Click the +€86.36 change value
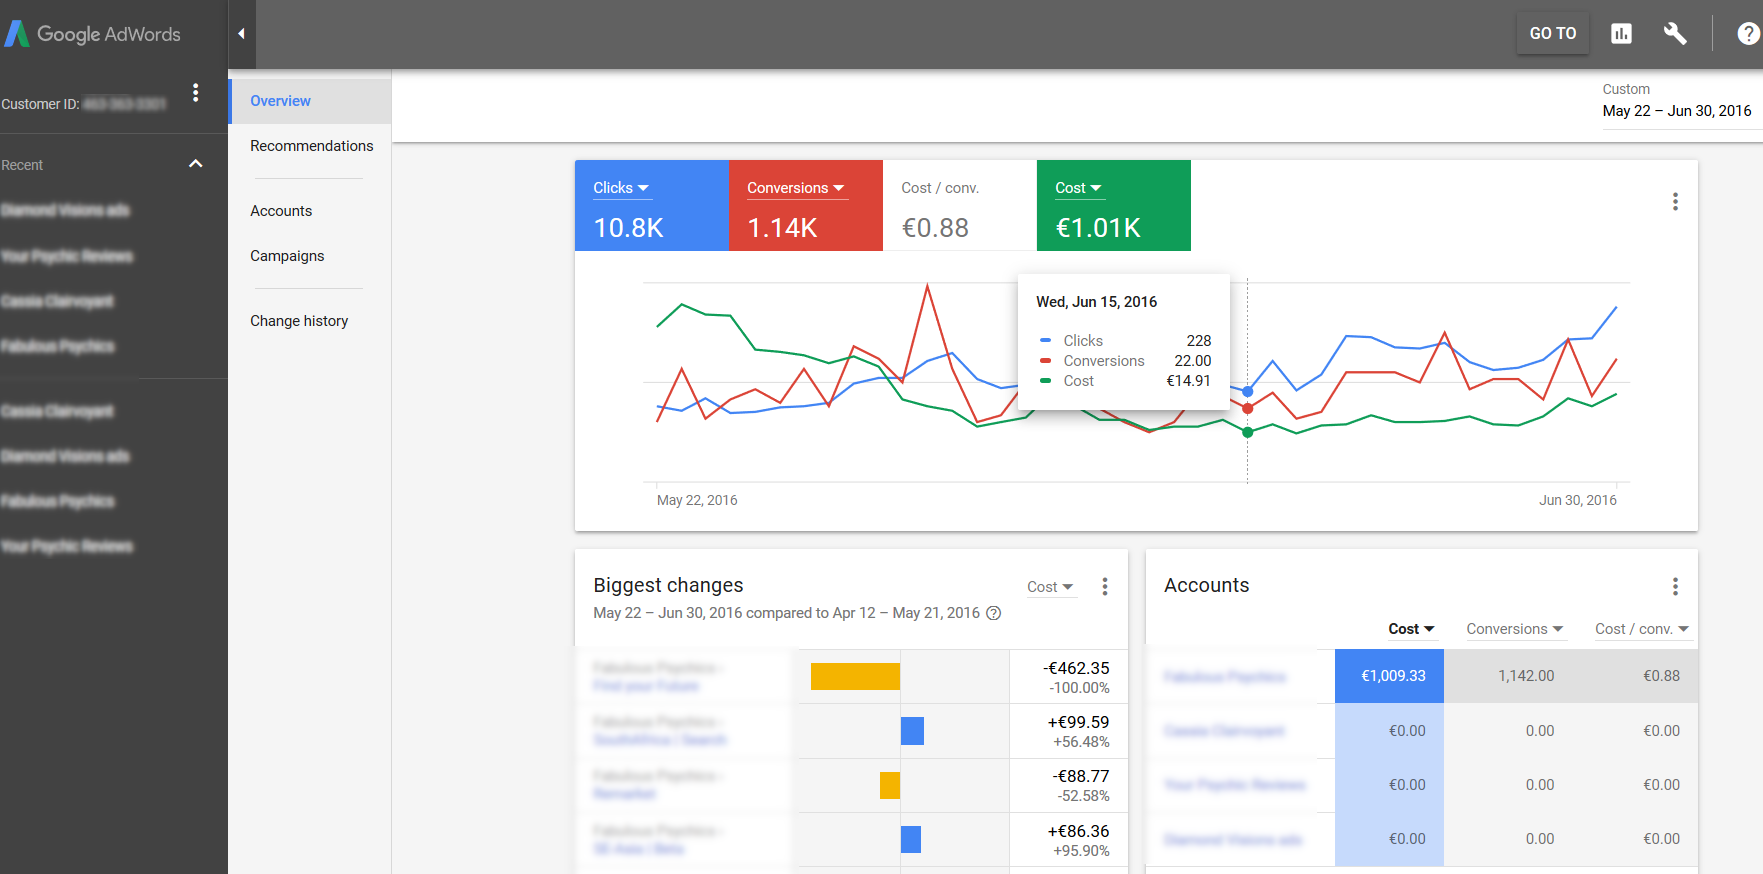 (x=1078, y=831)
